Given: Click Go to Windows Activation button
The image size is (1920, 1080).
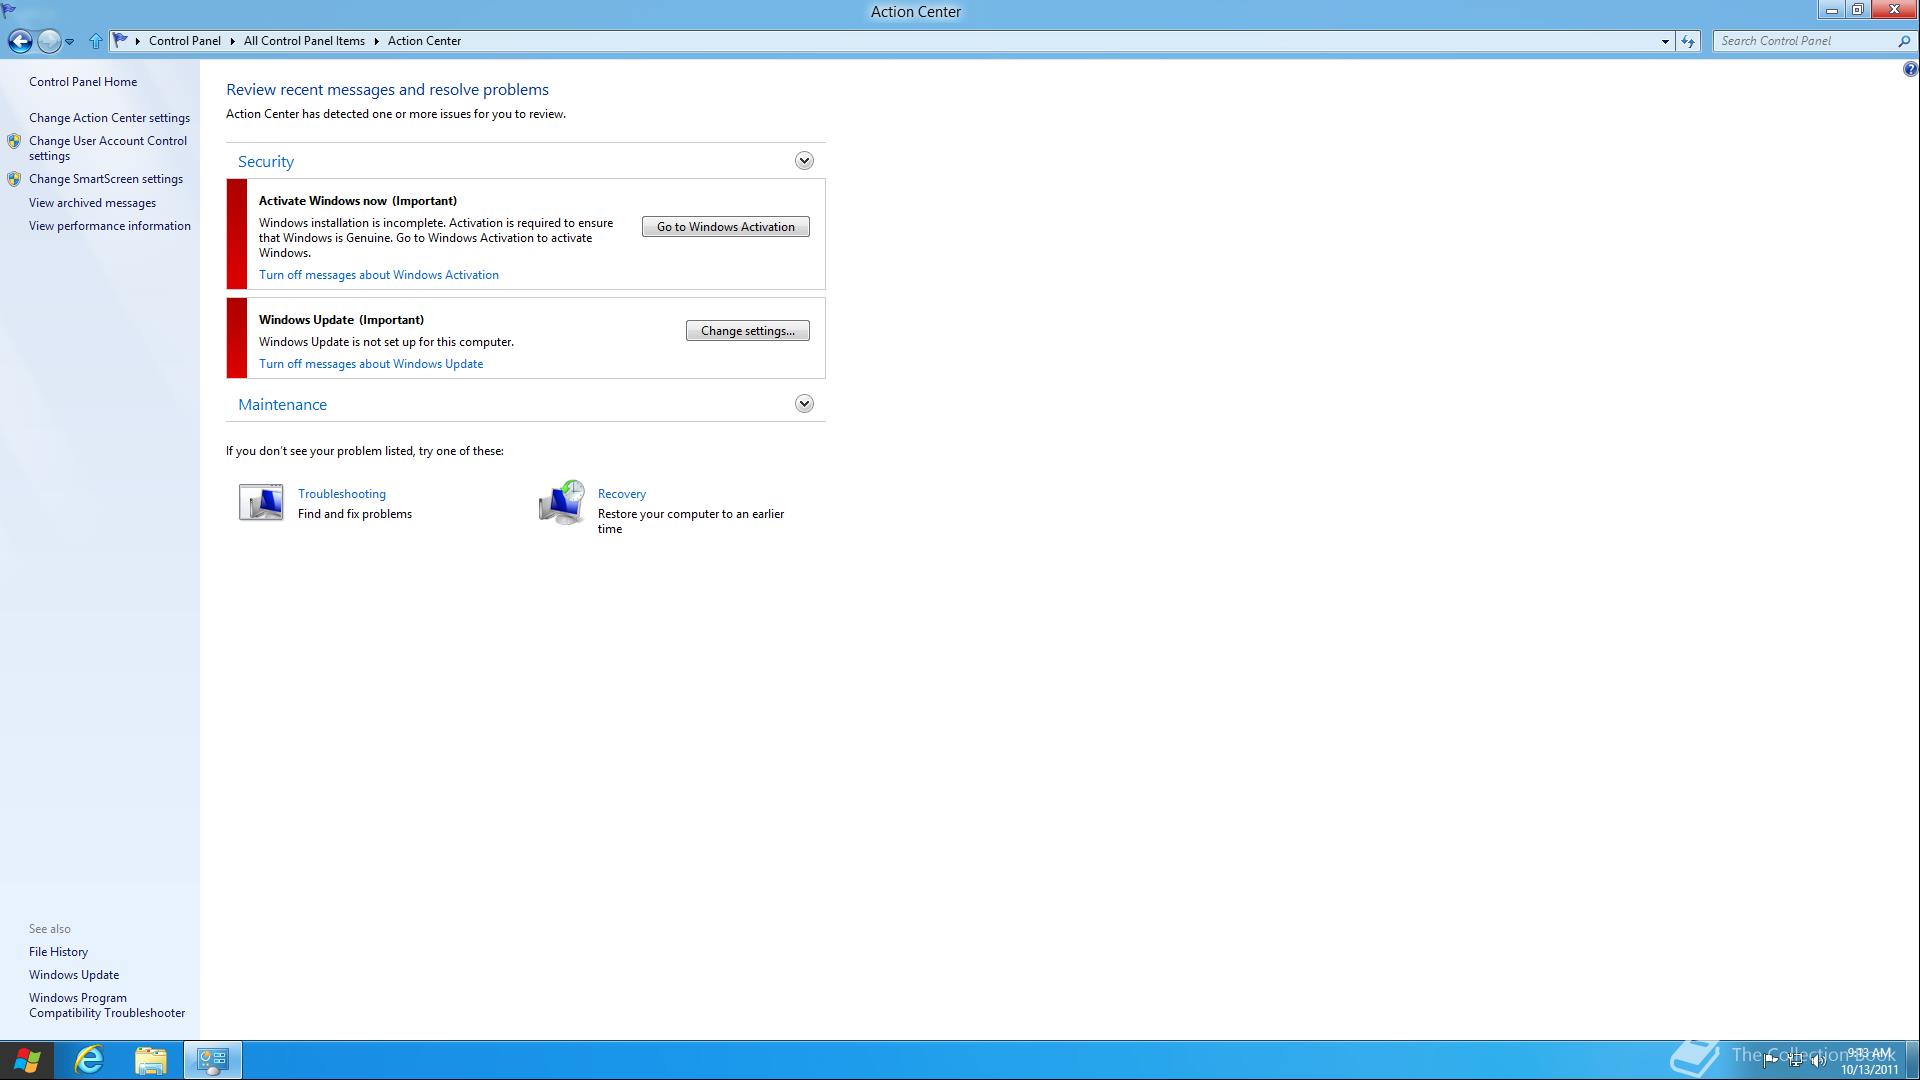Looking at the screenshot, I should click(726, 227).
